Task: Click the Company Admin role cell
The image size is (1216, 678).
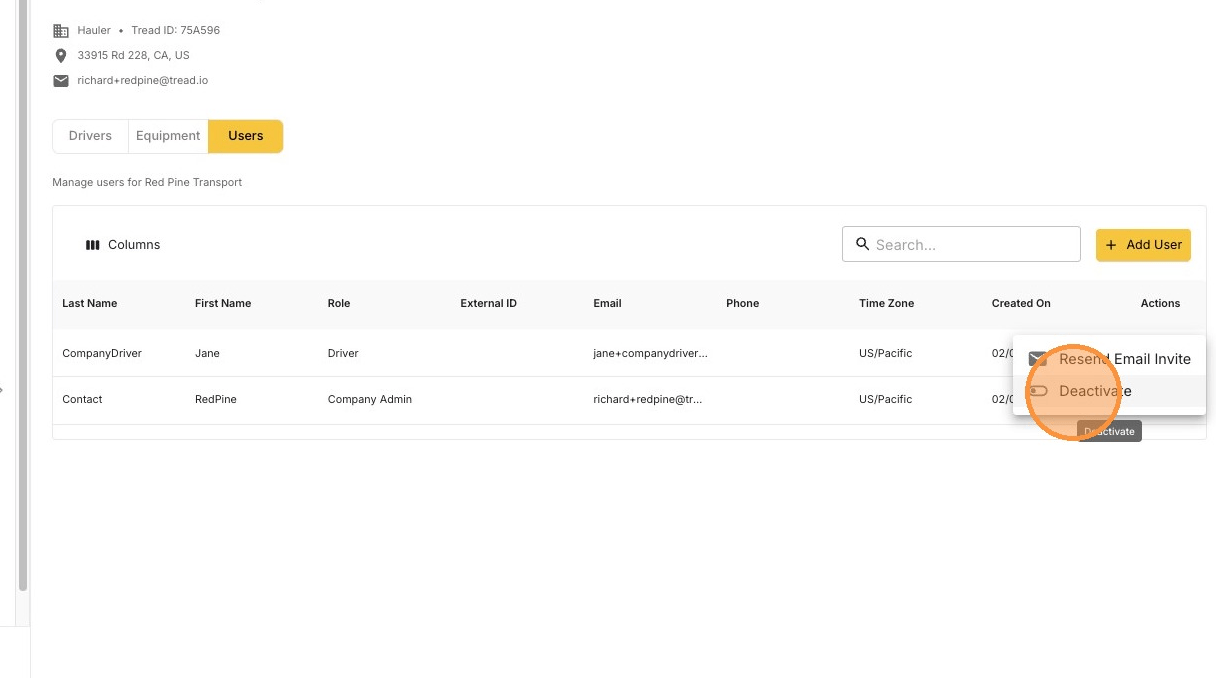Action: 370,399
